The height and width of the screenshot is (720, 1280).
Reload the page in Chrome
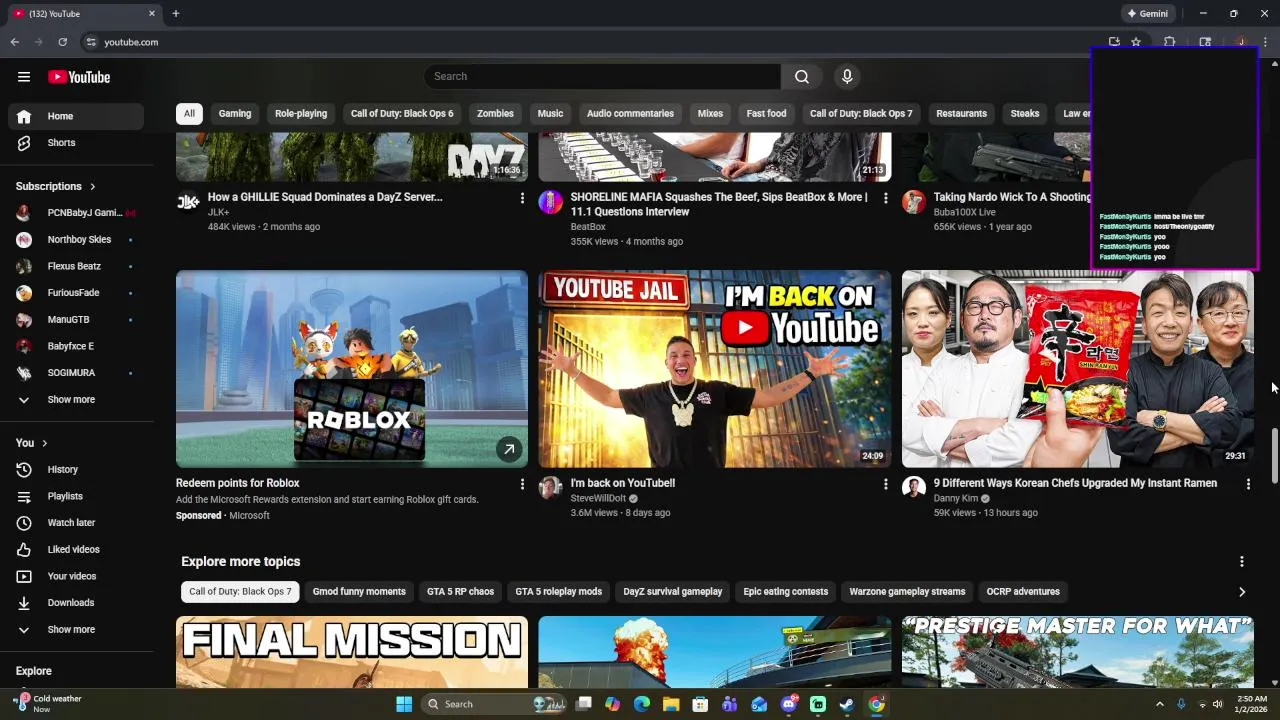click(62, 42)
